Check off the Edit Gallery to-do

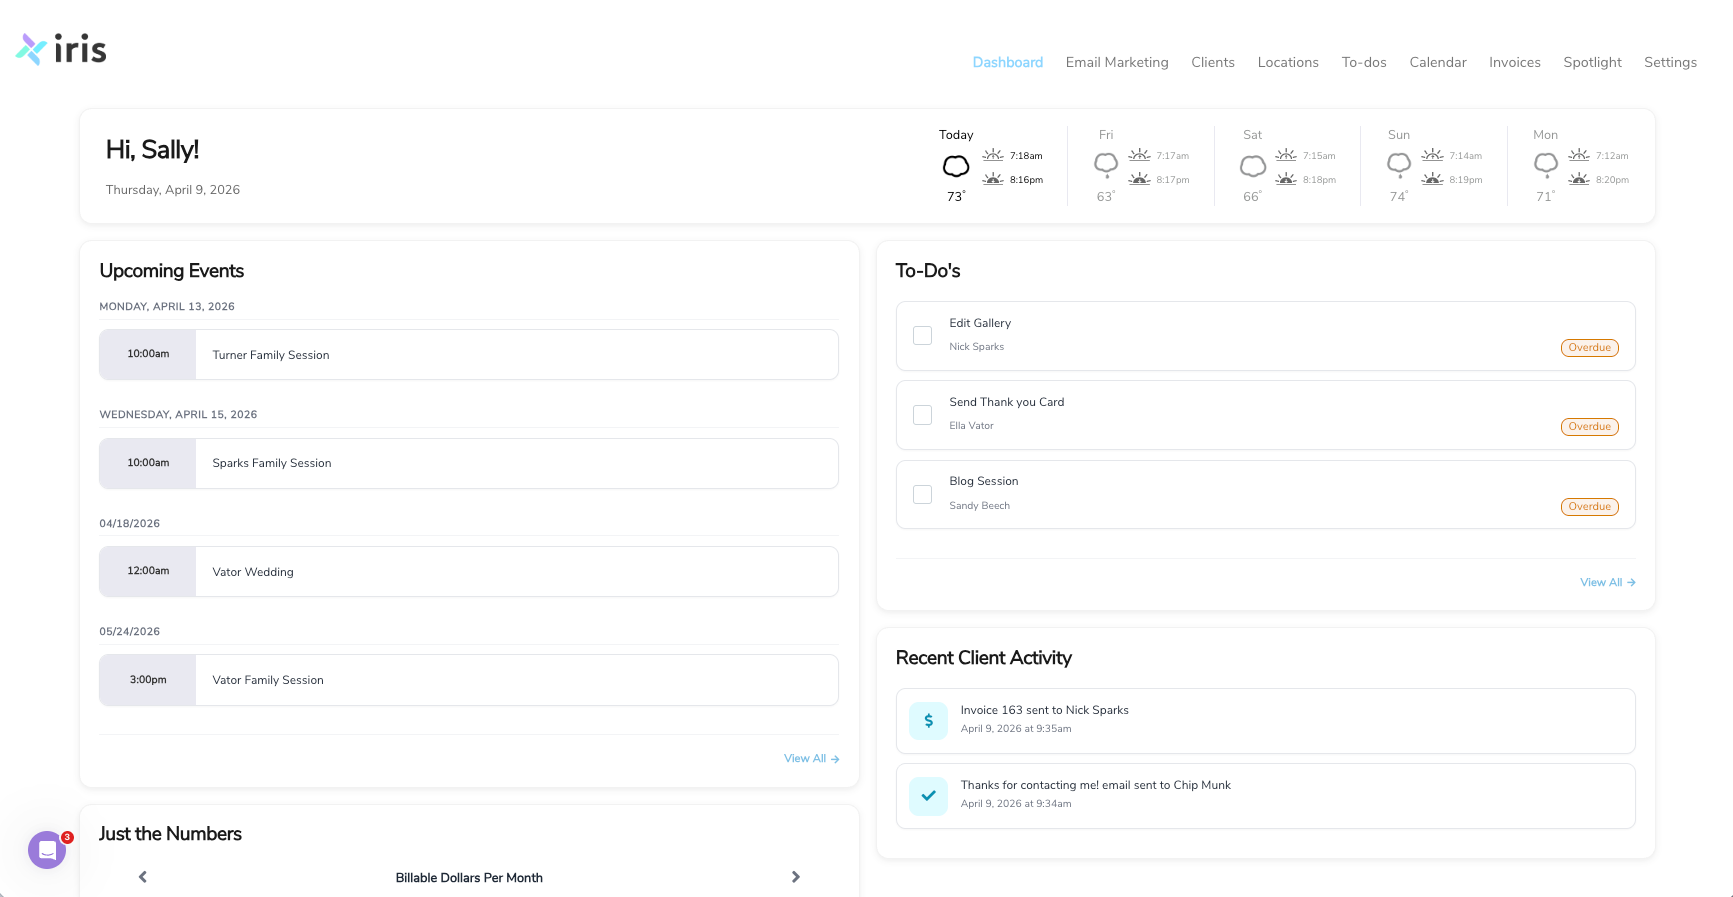pyautogui.click(x=923, y=336)
